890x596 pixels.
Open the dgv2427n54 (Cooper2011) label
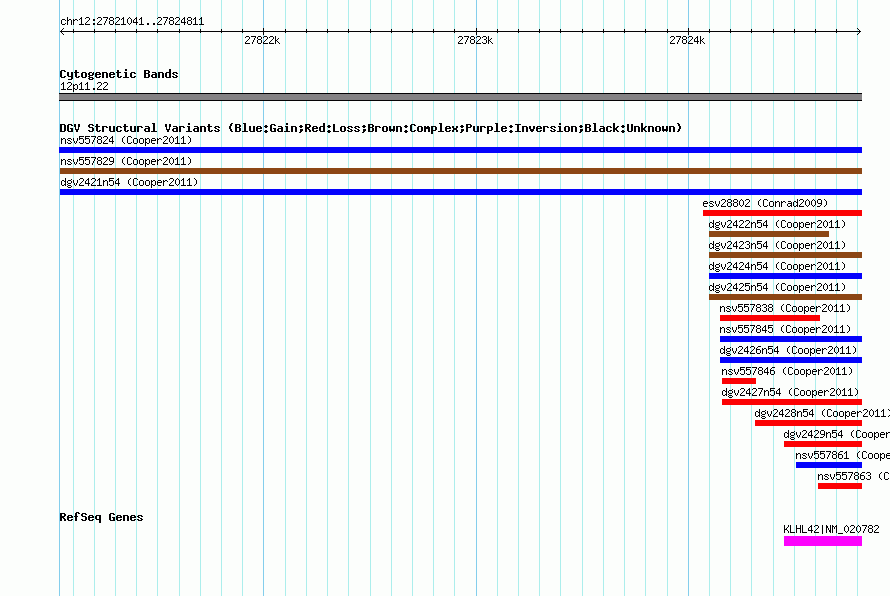(x=790, y=392)
